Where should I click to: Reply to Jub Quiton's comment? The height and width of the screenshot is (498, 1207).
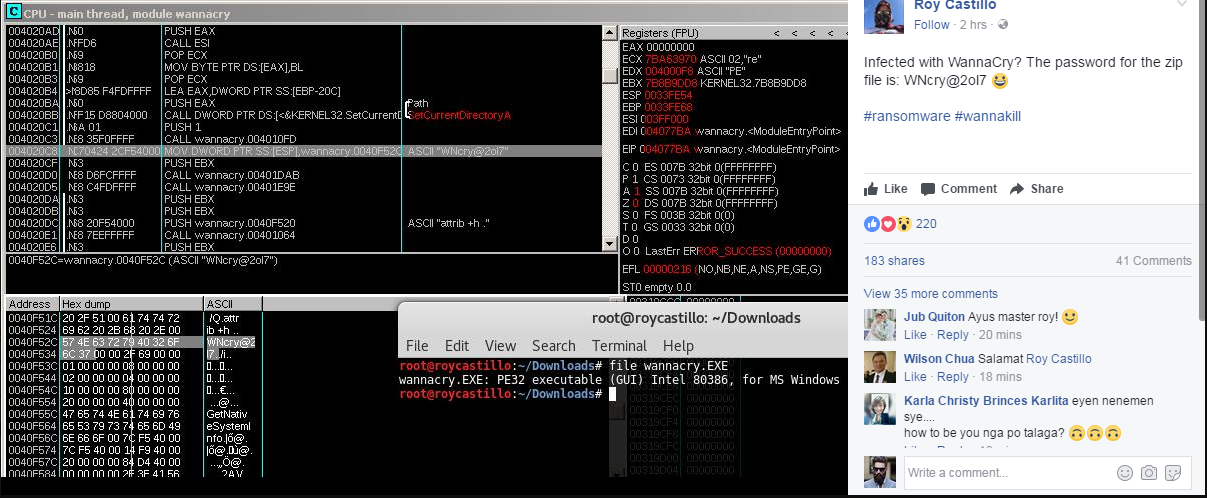tap(953, 335)
